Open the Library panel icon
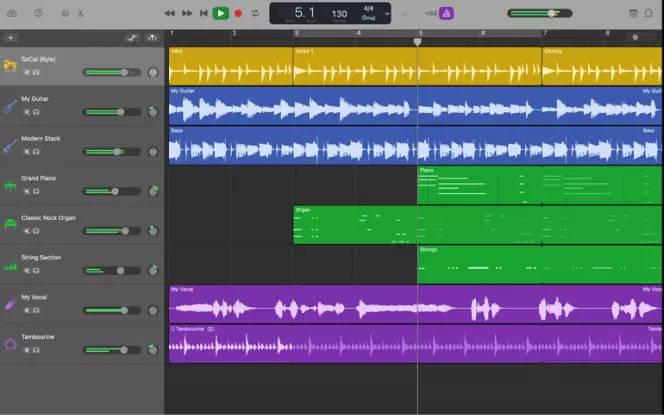Screen dimensions: 664x415 [12, 13]
